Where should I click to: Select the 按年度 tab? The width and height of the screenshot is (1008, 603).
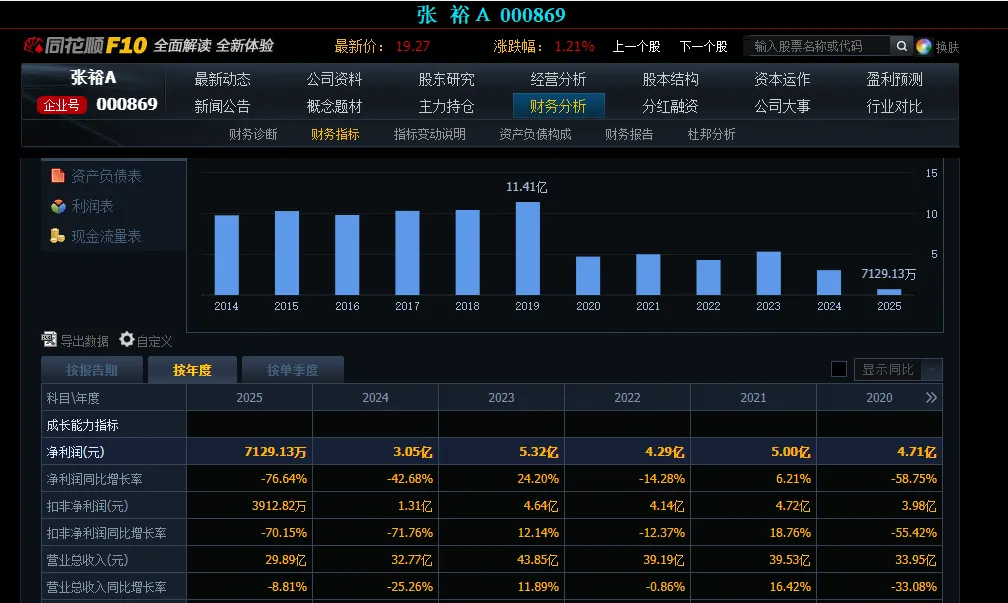192,370
